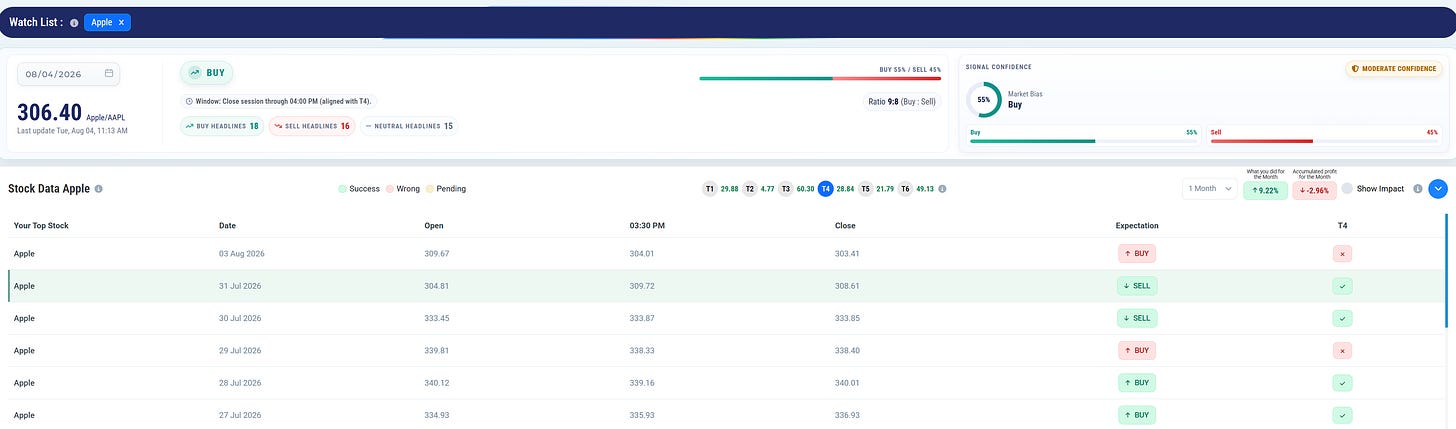Click the Pending legend dot
Image resolution: width=1456 pixels, height=429 pixels.
point(429,188)
